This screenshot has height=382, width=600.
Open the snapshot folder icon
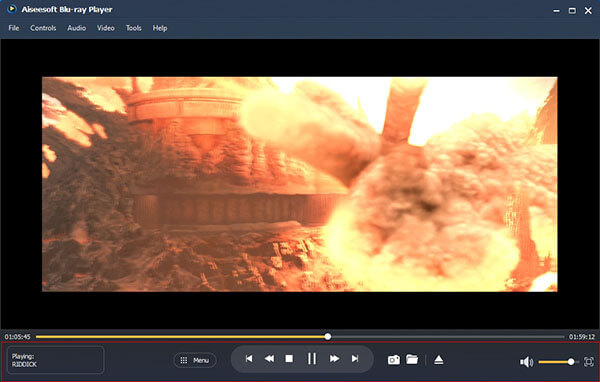point(412,359)
